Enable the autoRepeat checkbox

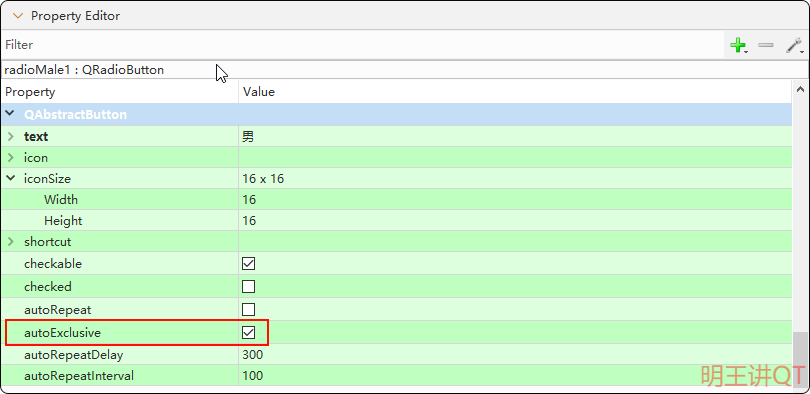click(248, 309)
